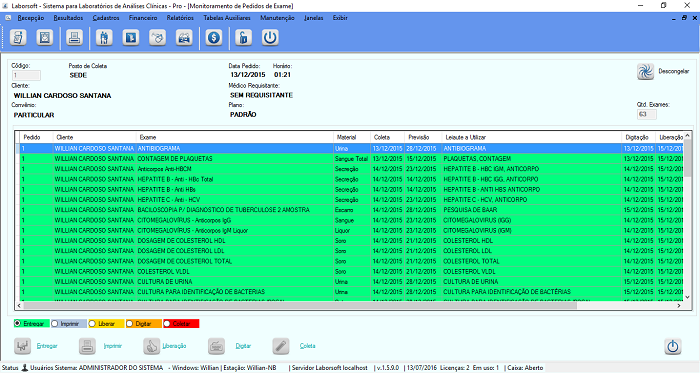Image resolution: width=700 pixels, height=373 pixels.
Task: Open the Relatórios menu
Action: tap(180, 18)
